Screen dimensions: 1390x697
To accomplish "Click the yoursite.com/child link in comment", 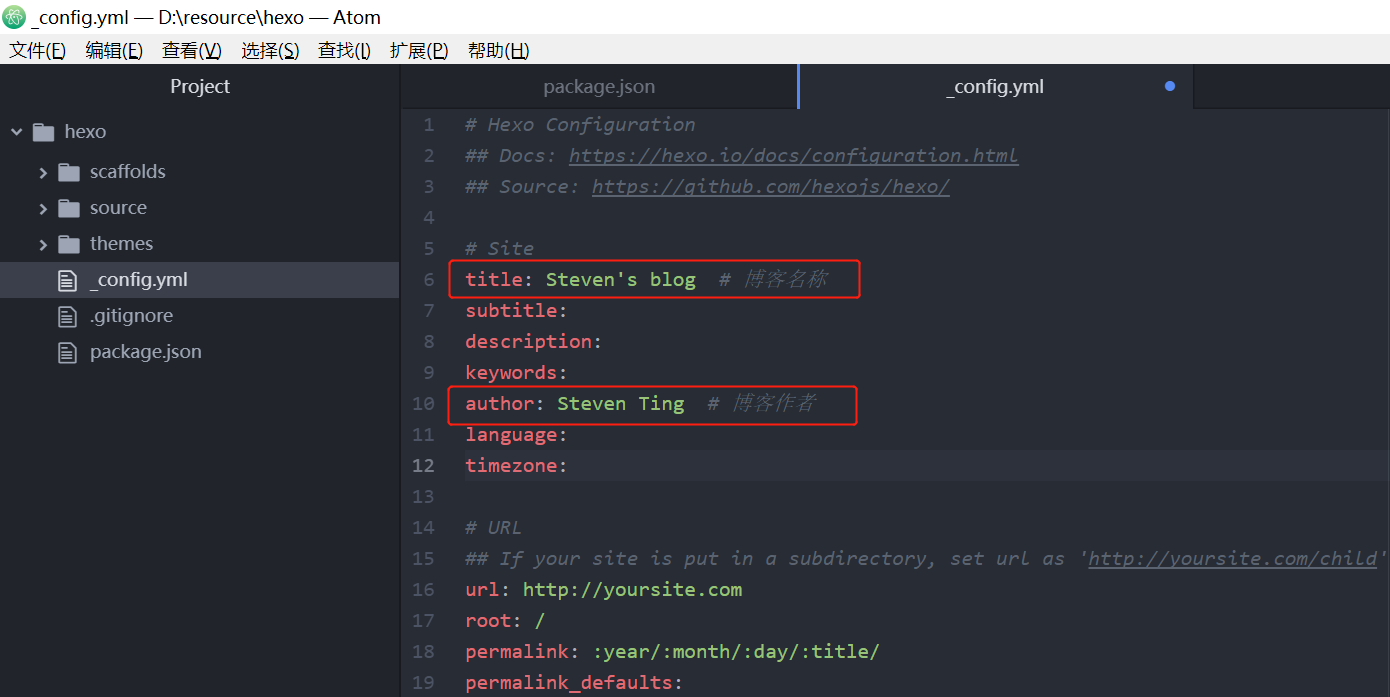I will coord(1233,559).
